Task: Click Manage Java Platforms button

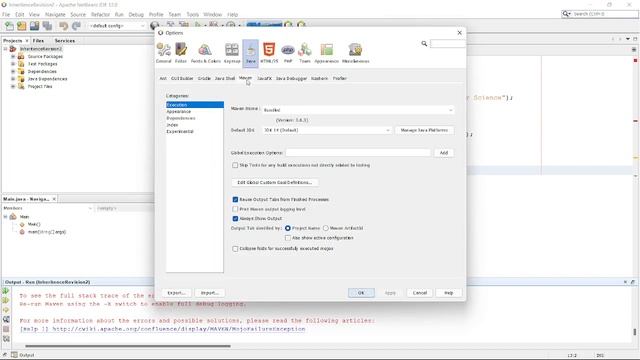Action: (424, 130)
